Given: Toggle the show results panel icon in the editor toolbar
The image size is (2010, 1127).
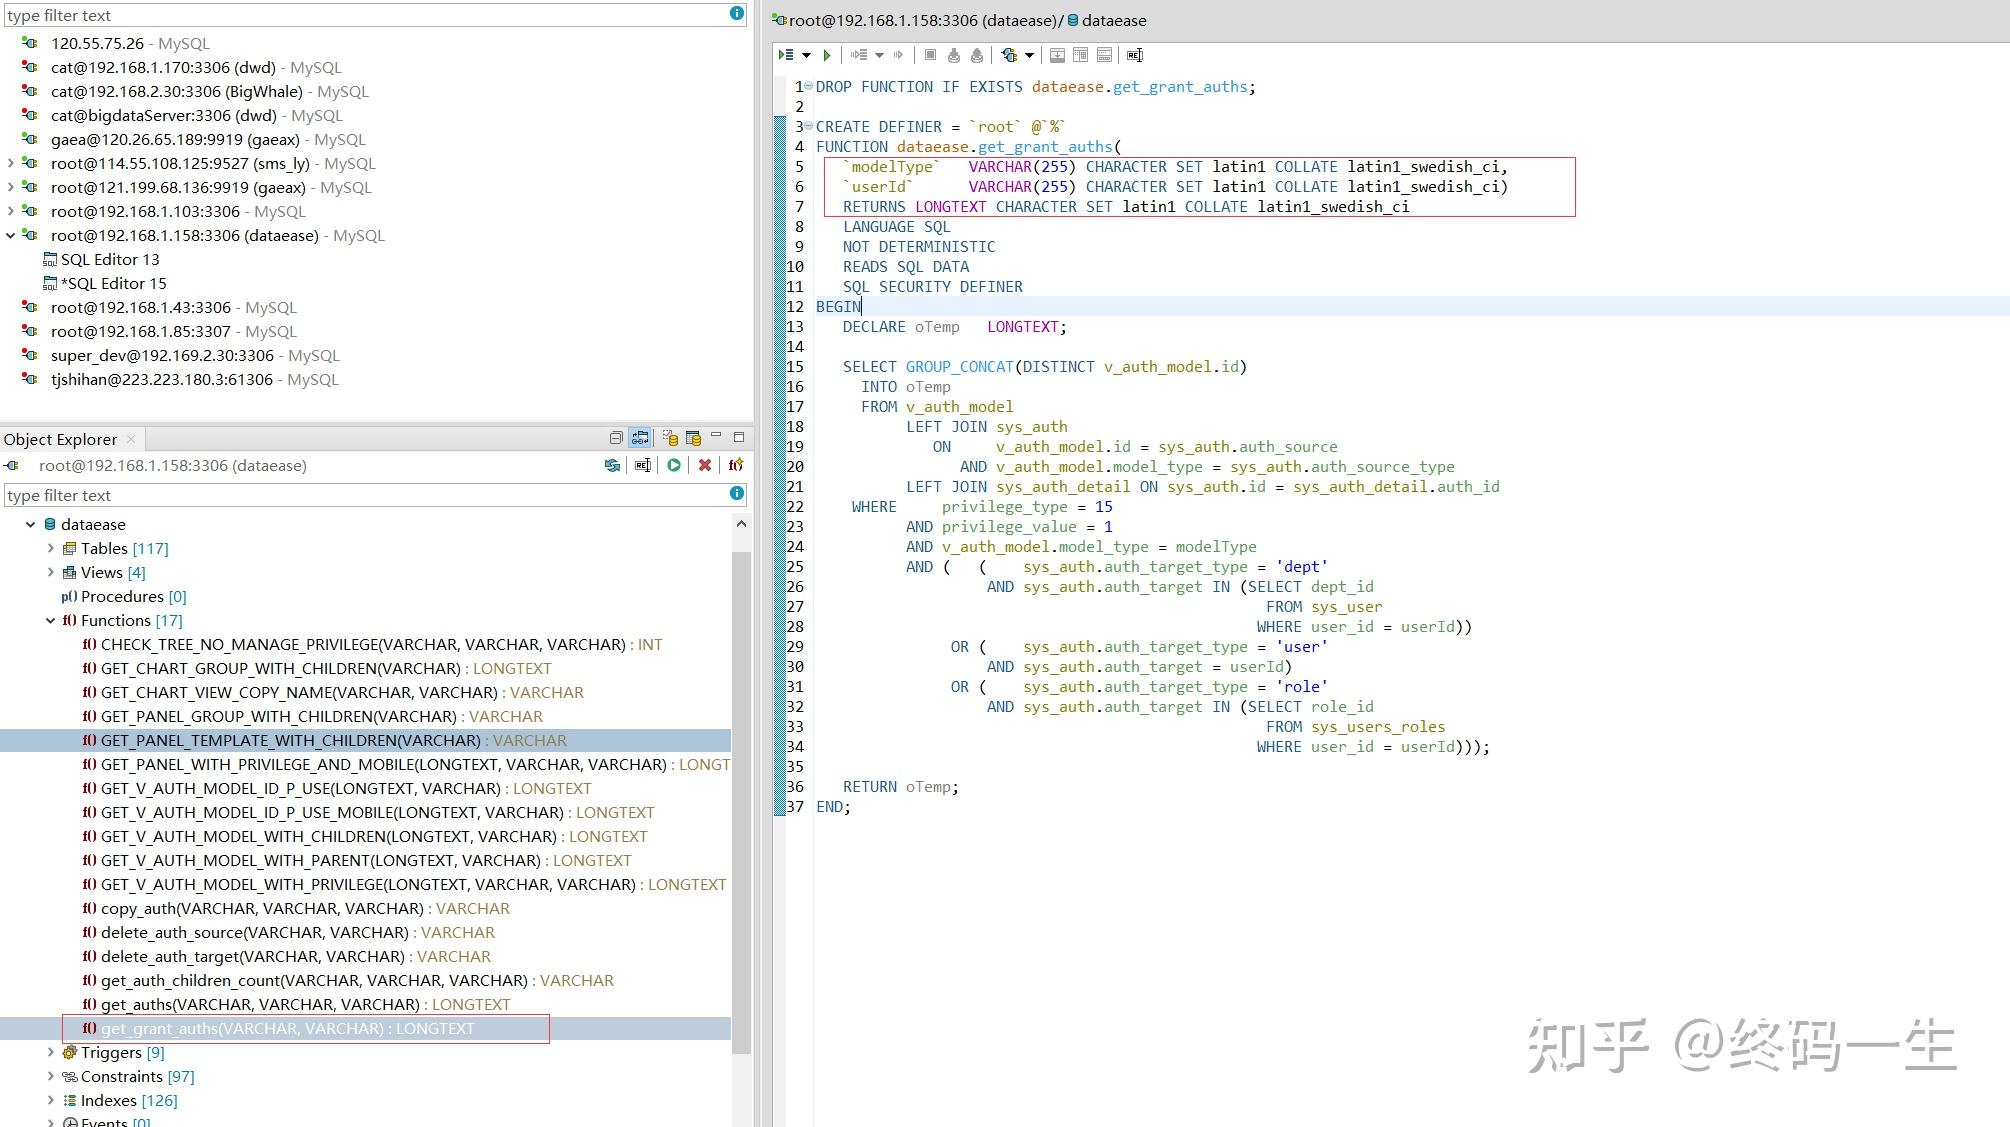Looking at the screenshot, I should pyautogui.click(x=1057, y=55).
